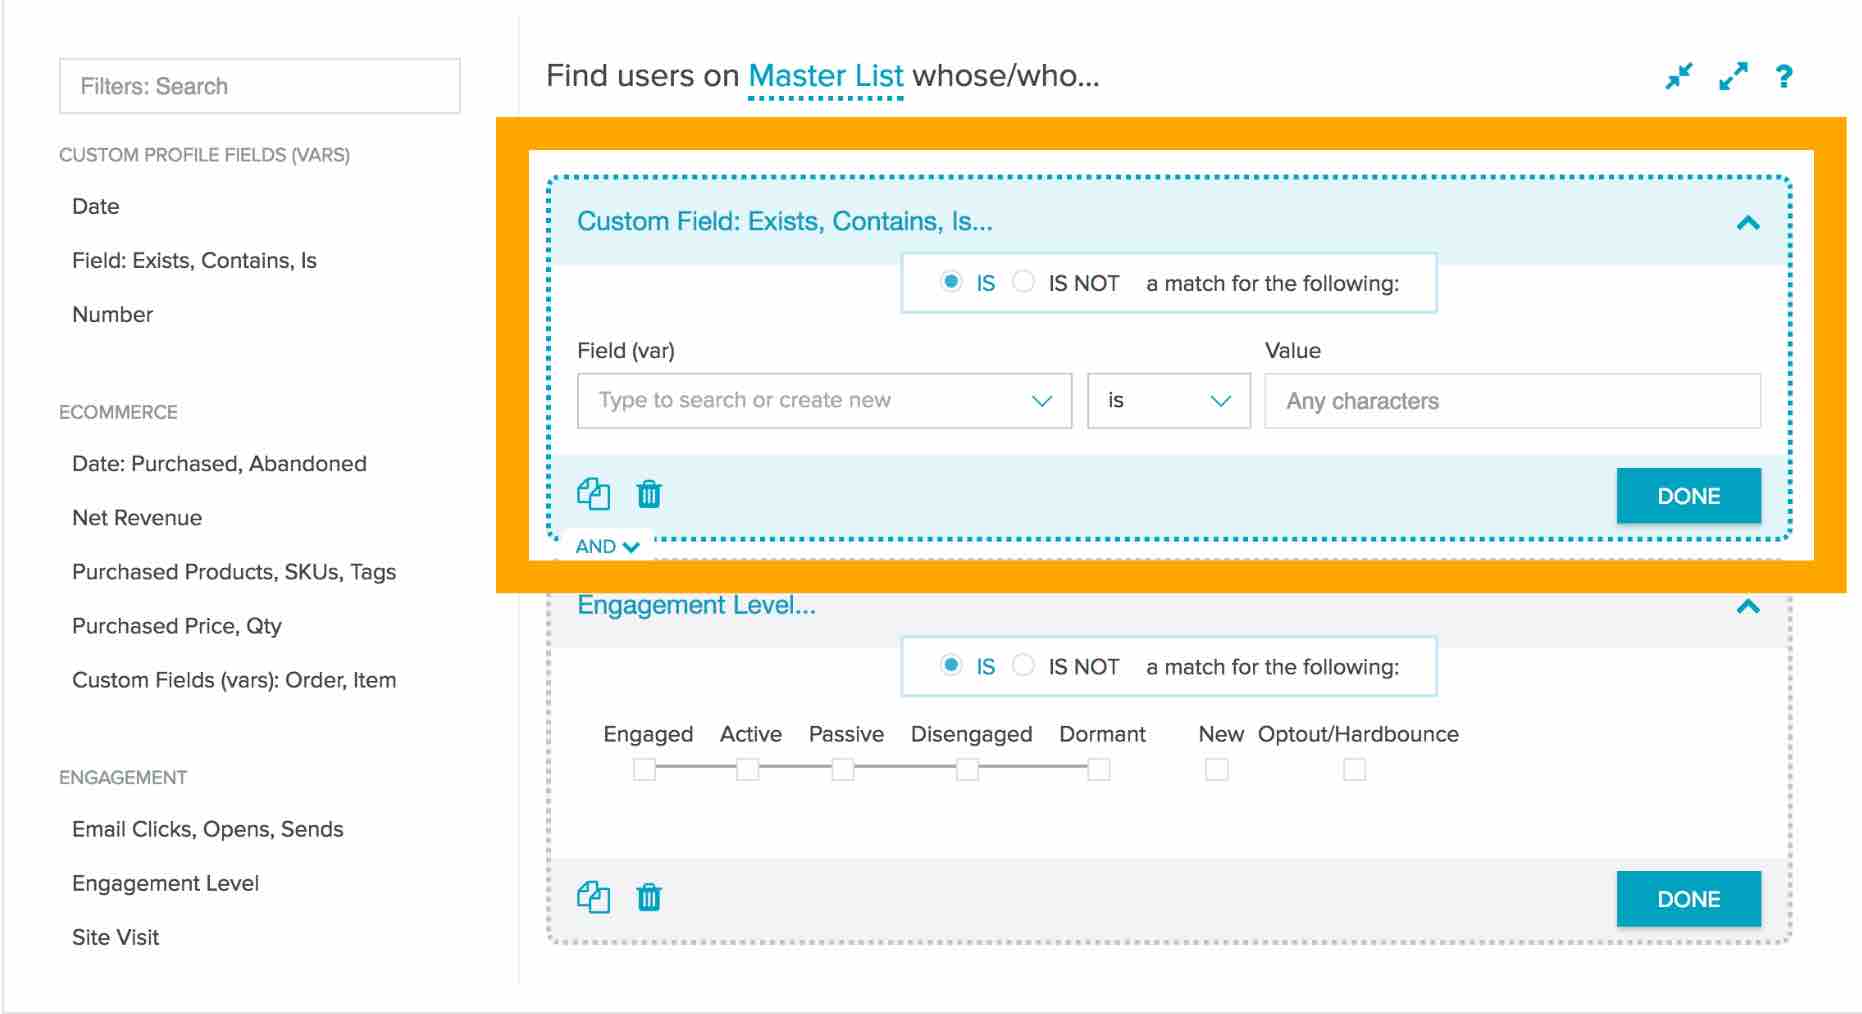Expand the AND connector dropdown
Image resolution: width=1862 pixels, height=1014 pixels.
click(605, 546)
